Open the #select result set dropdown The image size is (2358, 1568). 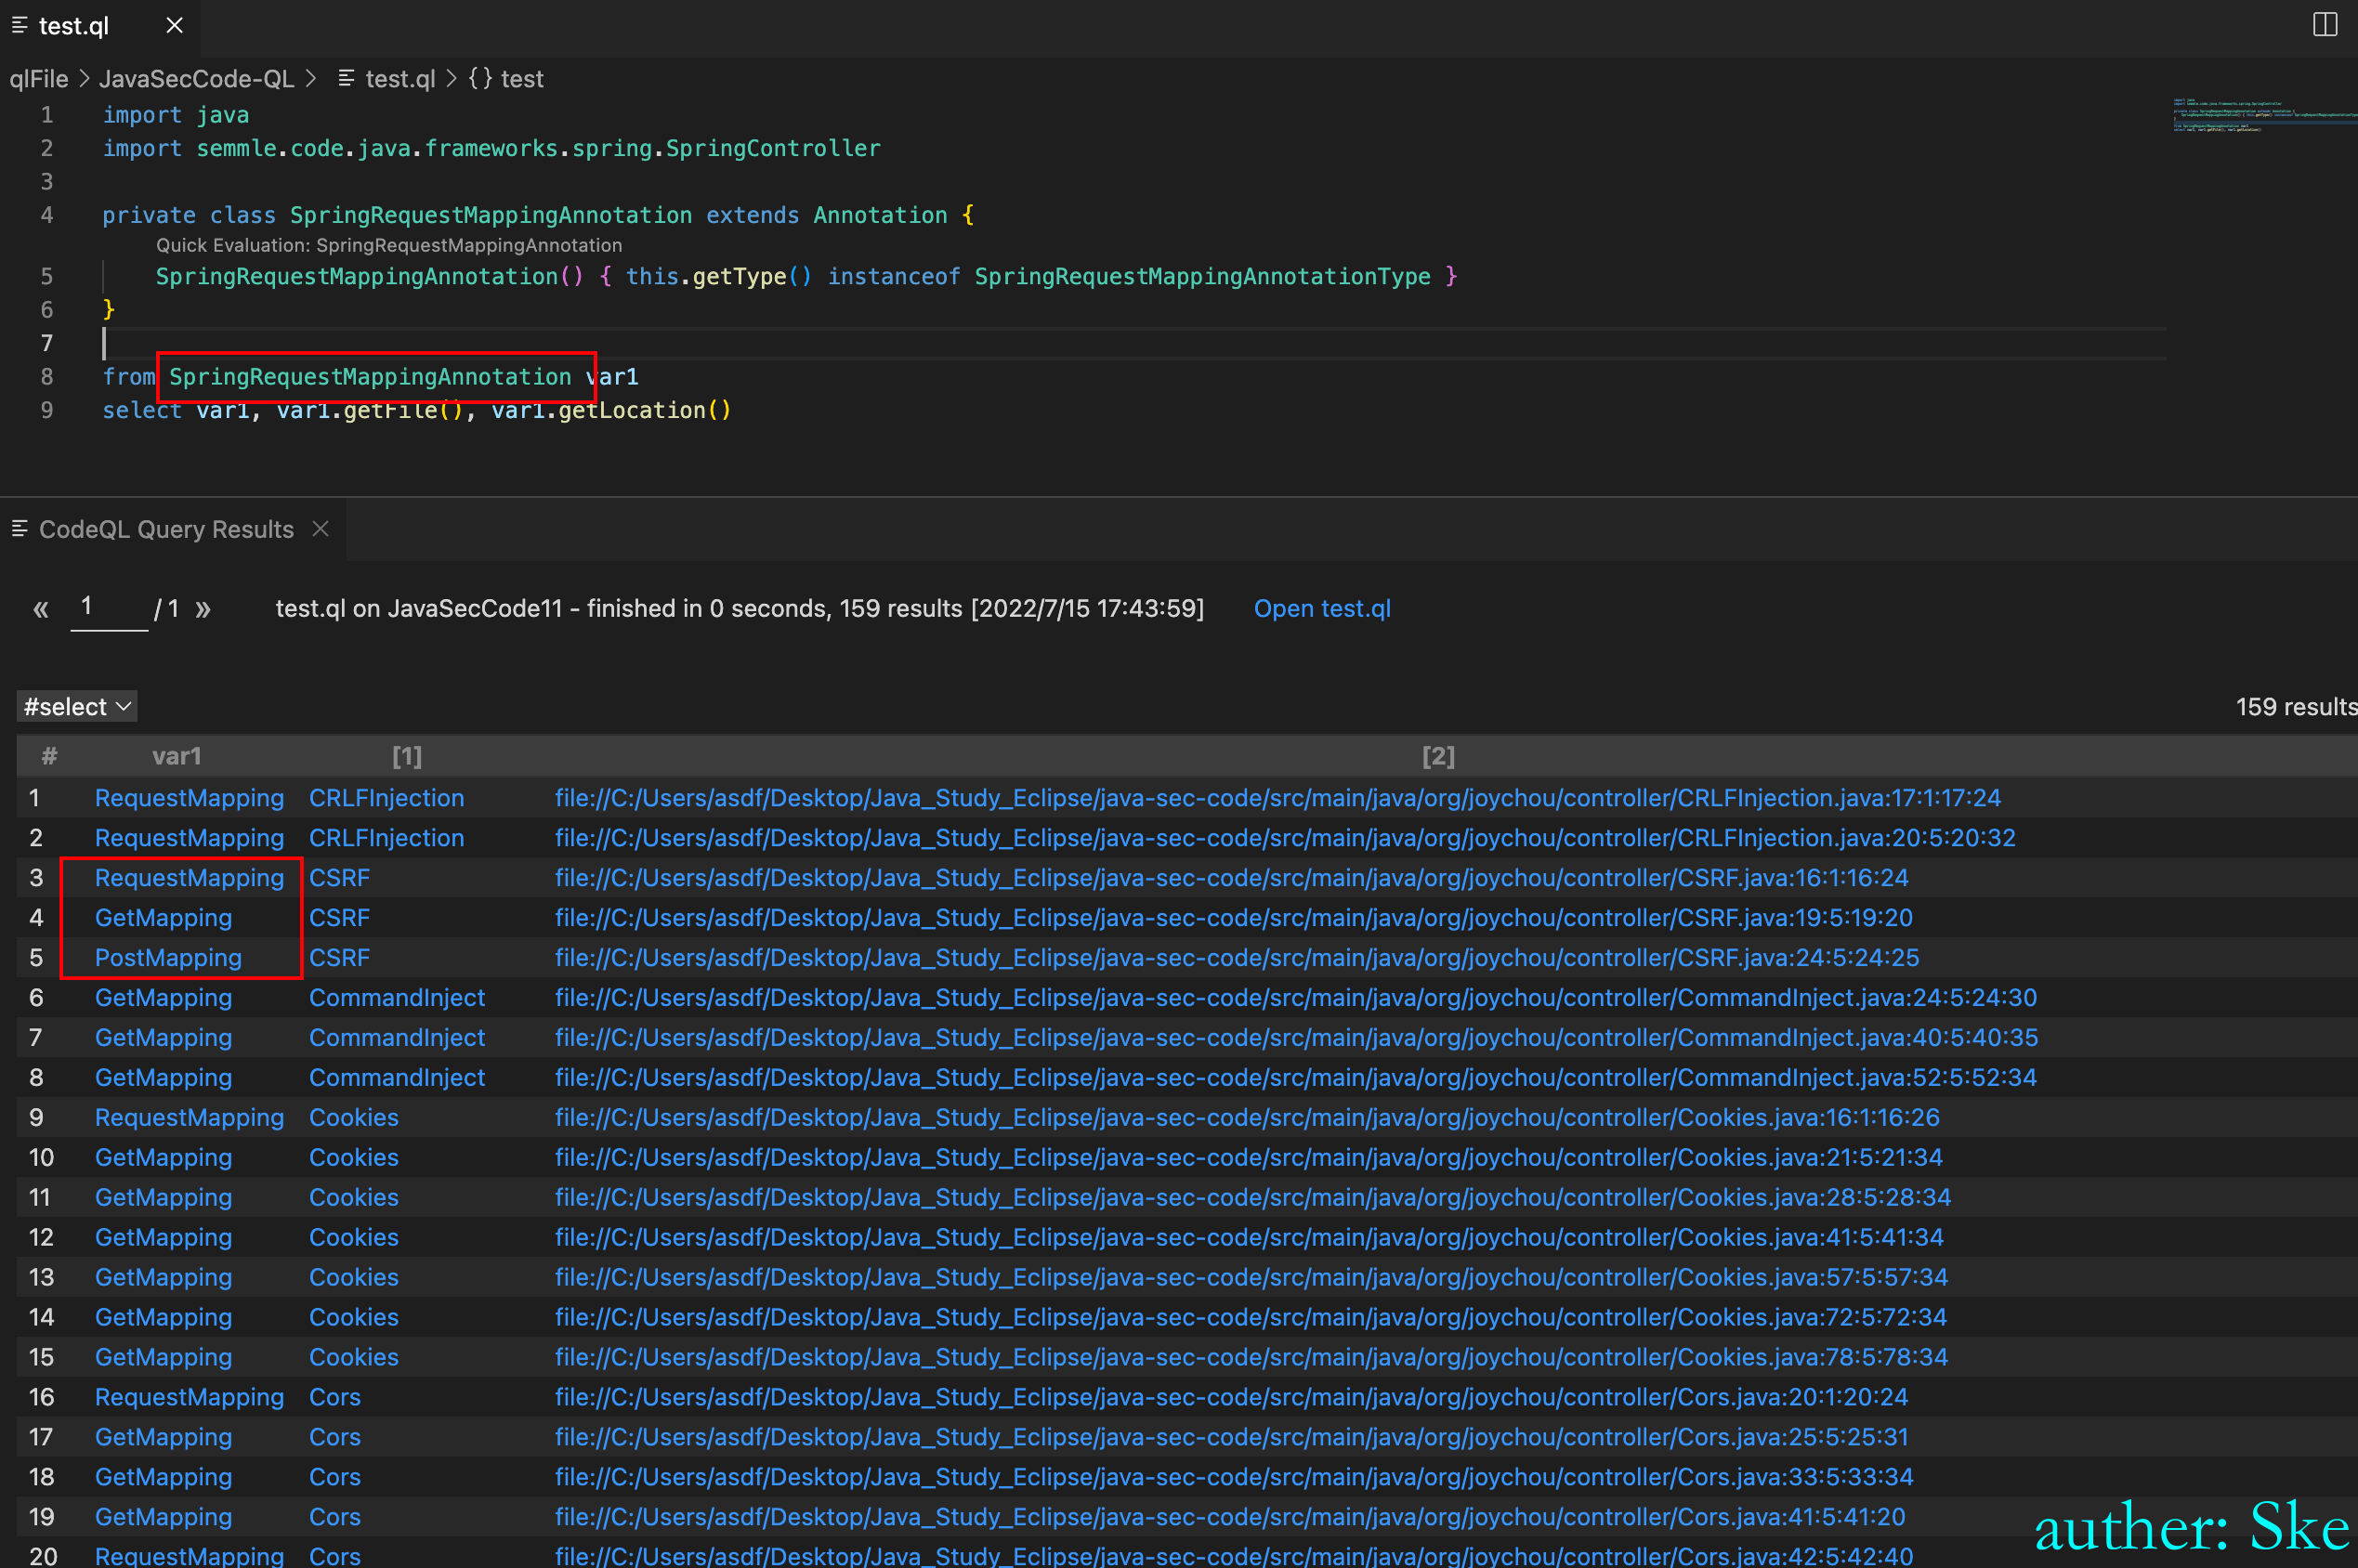[x=77, y=706]
